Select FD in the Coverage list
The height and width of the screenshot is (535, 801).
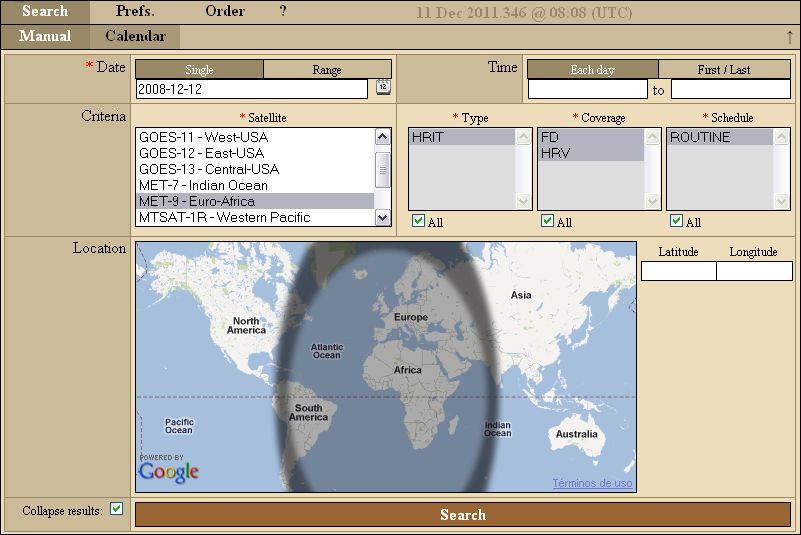point(592,137)
